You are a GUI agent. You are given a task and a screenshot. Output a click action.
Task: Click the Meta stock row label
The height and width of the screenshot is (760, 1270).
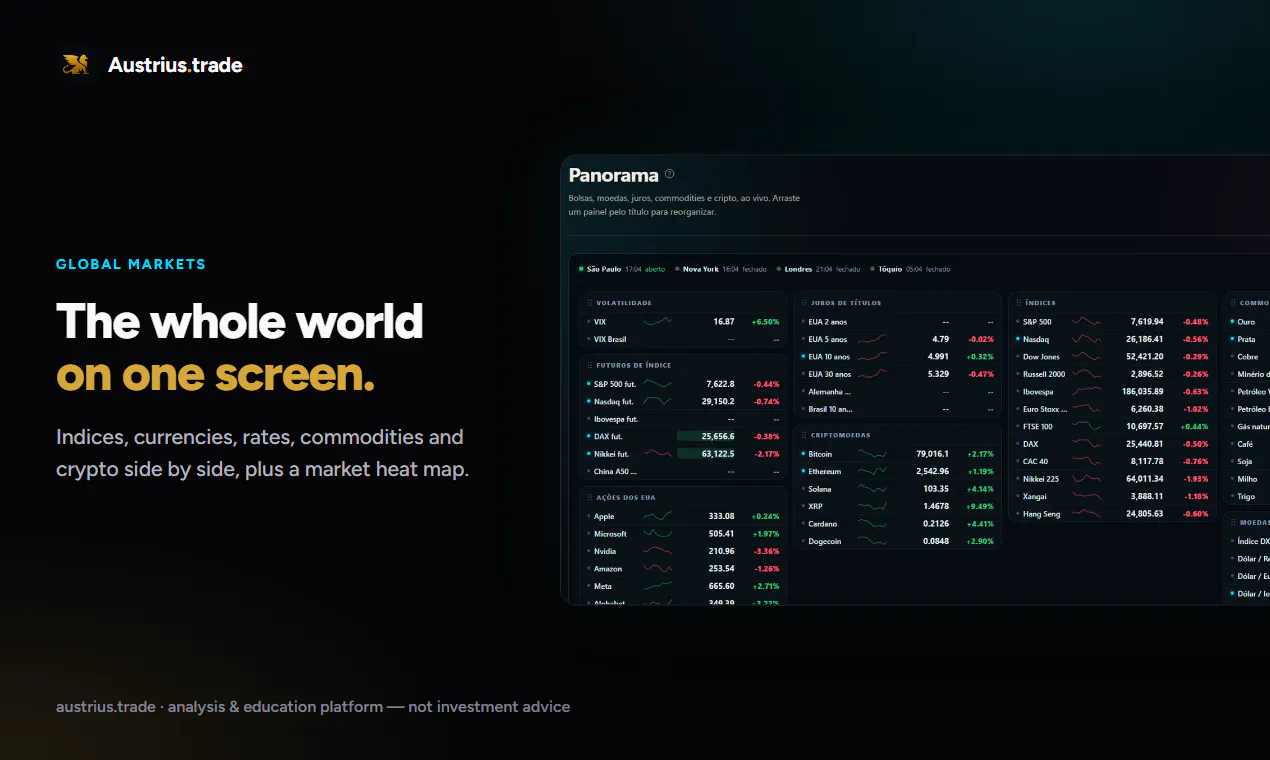[603, 586]
